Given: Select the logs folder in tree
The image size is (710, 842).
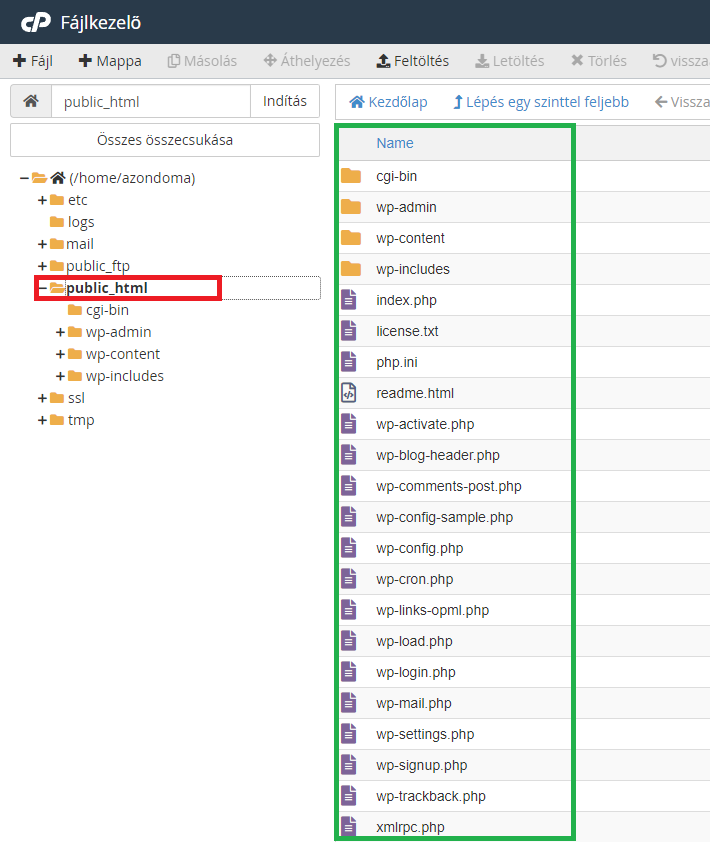Looking at the screenshot, I should [80, 222].
